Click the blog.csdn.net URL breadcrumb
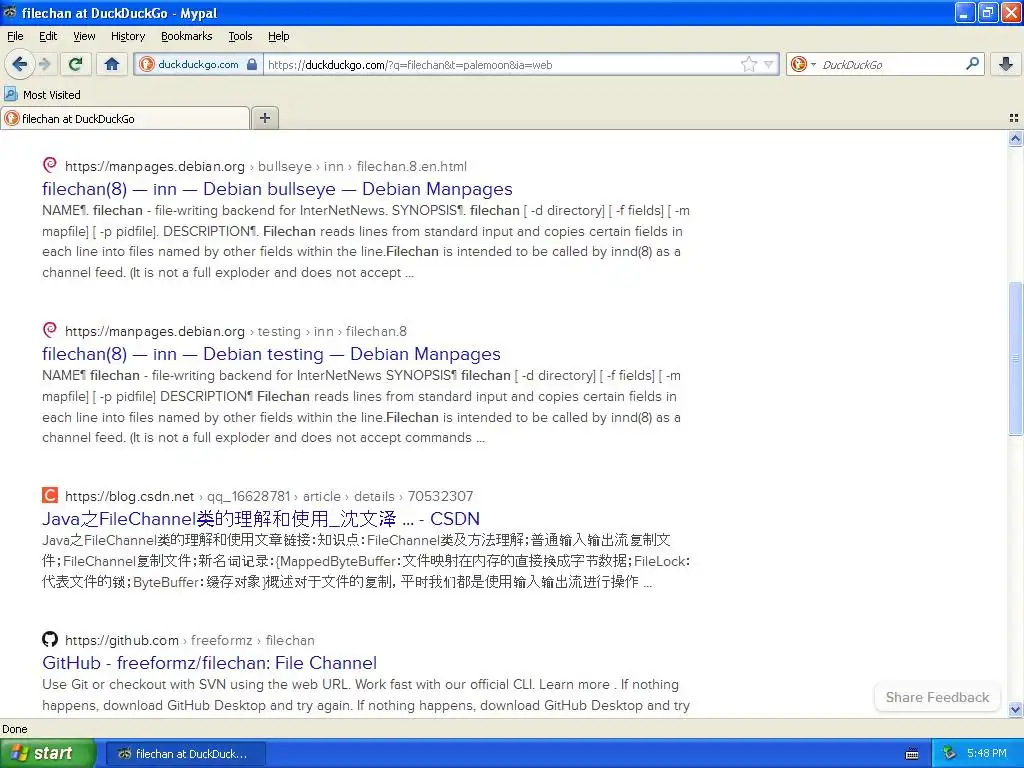The image size is (1024, 768). [269, 496]
